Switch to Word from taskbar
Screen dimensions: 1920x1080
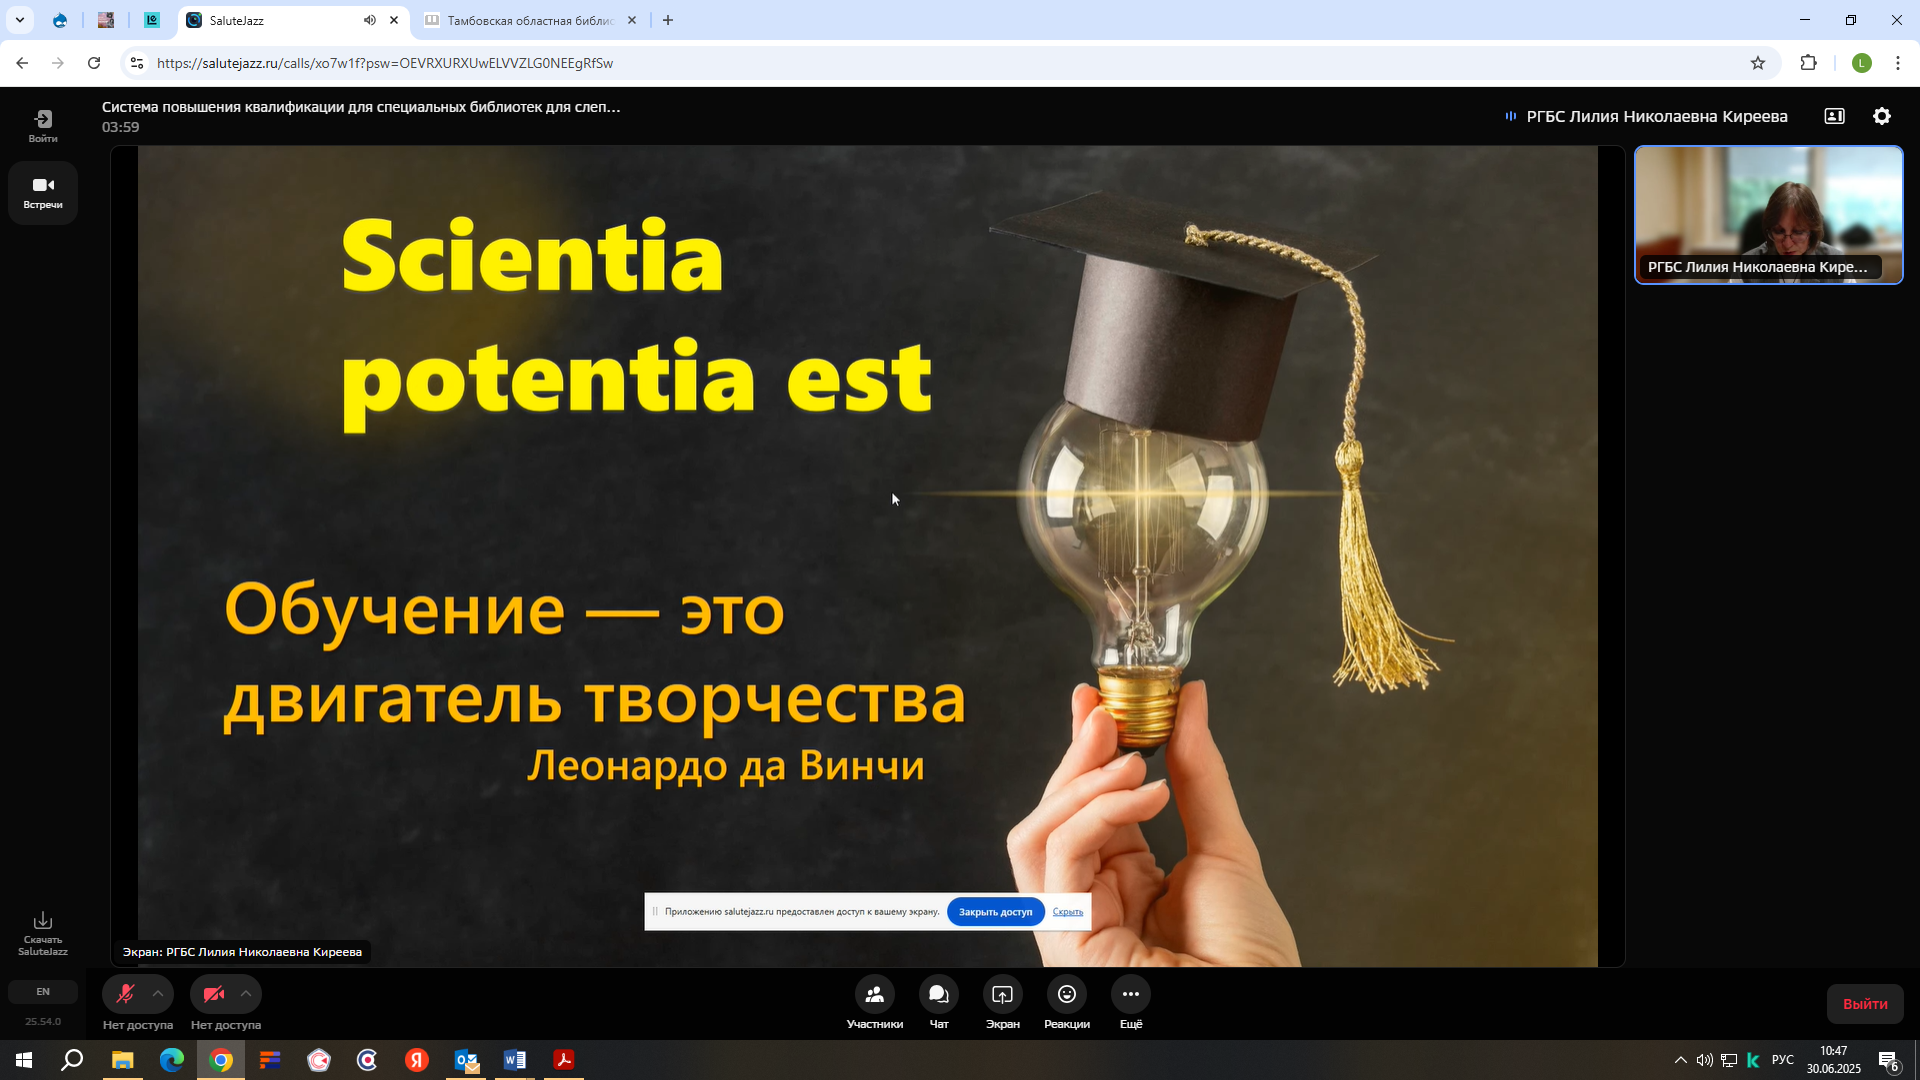tap(515, 1060)
